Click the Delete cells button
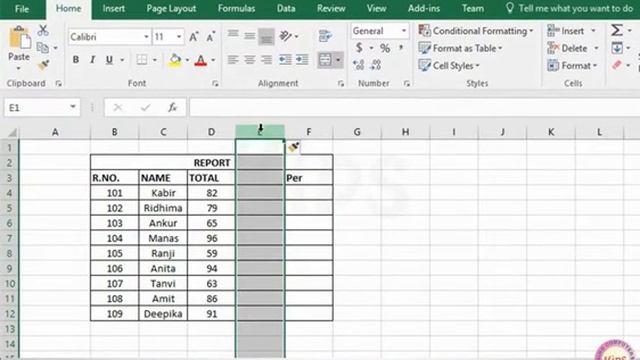 pyautogui.click(x=567, y=48)
